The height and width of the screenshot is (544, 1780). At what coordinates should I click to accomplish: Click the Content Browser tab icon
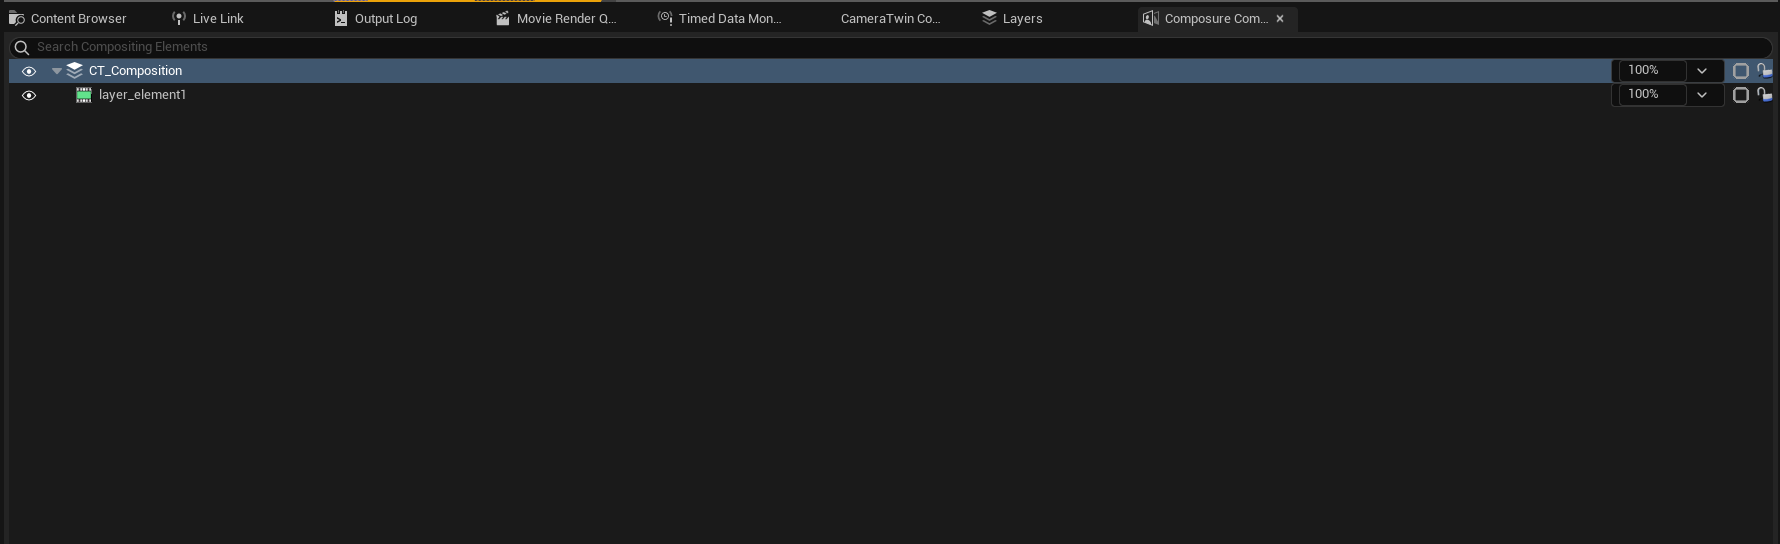tap(16, 19)
